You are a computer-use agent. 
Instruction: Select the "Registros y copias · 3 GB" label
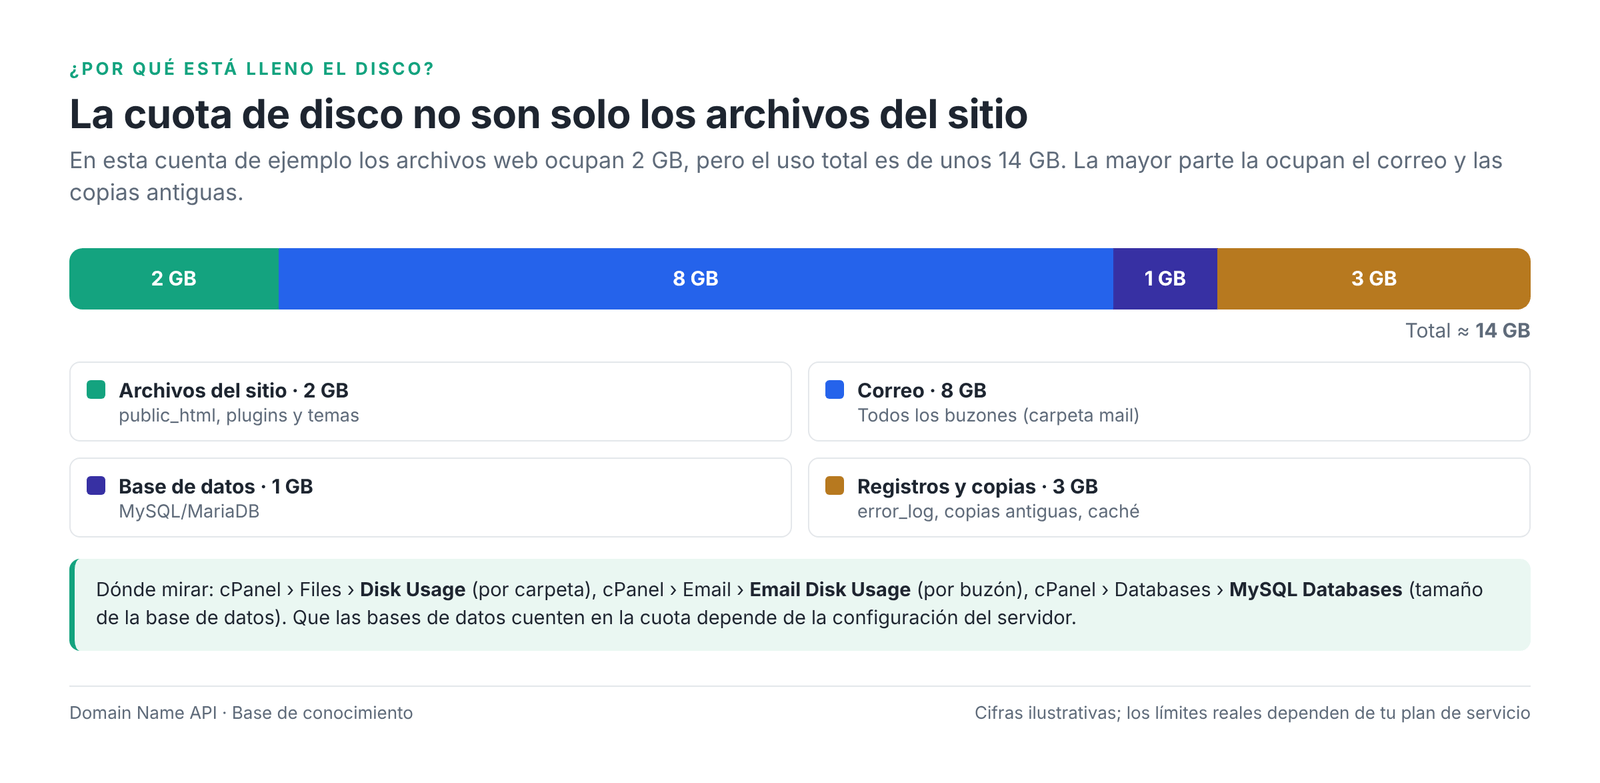pos(977,487)
